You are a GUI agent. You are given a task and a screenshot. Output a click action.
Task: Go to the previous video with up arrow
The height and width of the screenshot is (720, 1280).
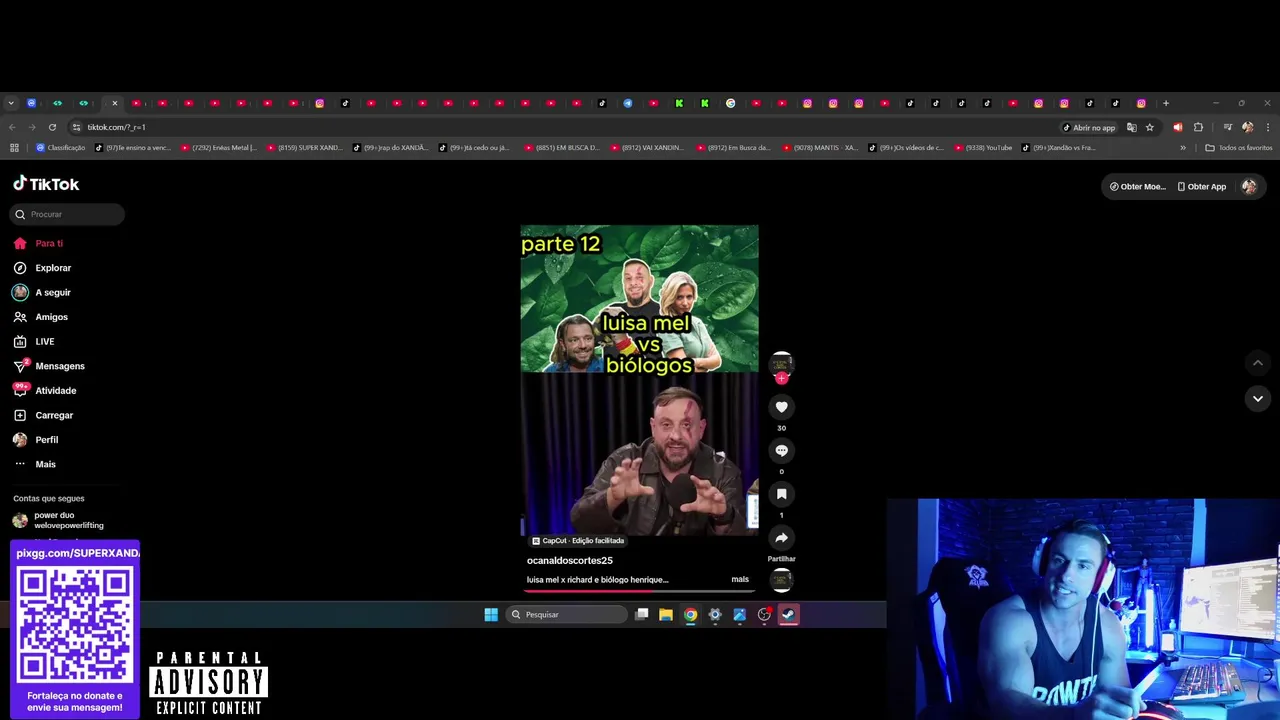1258,363
